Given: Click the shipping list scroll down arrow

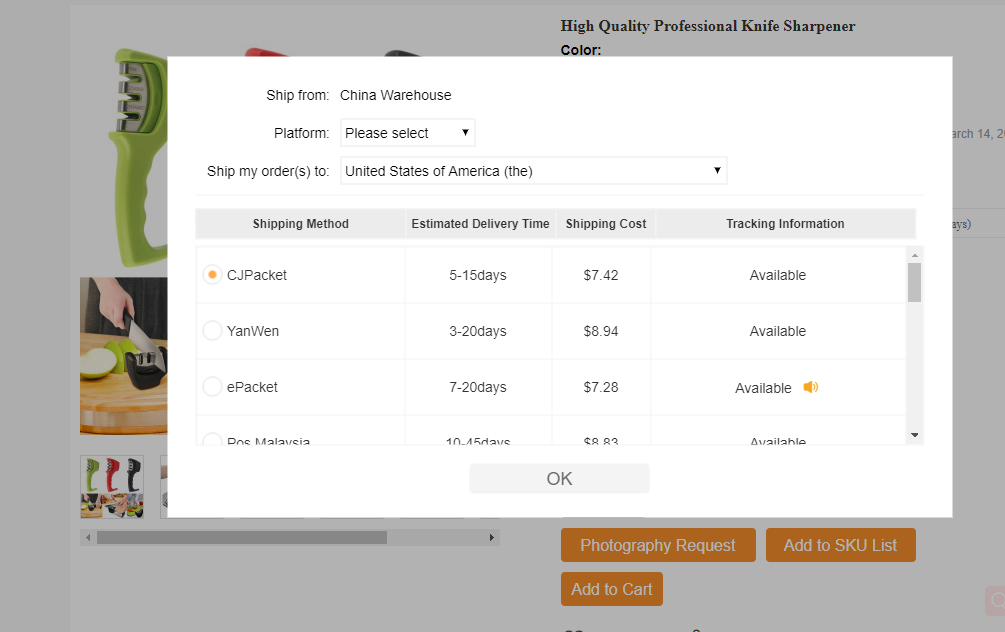Looking at the screenshot, I should click(914, 435).
